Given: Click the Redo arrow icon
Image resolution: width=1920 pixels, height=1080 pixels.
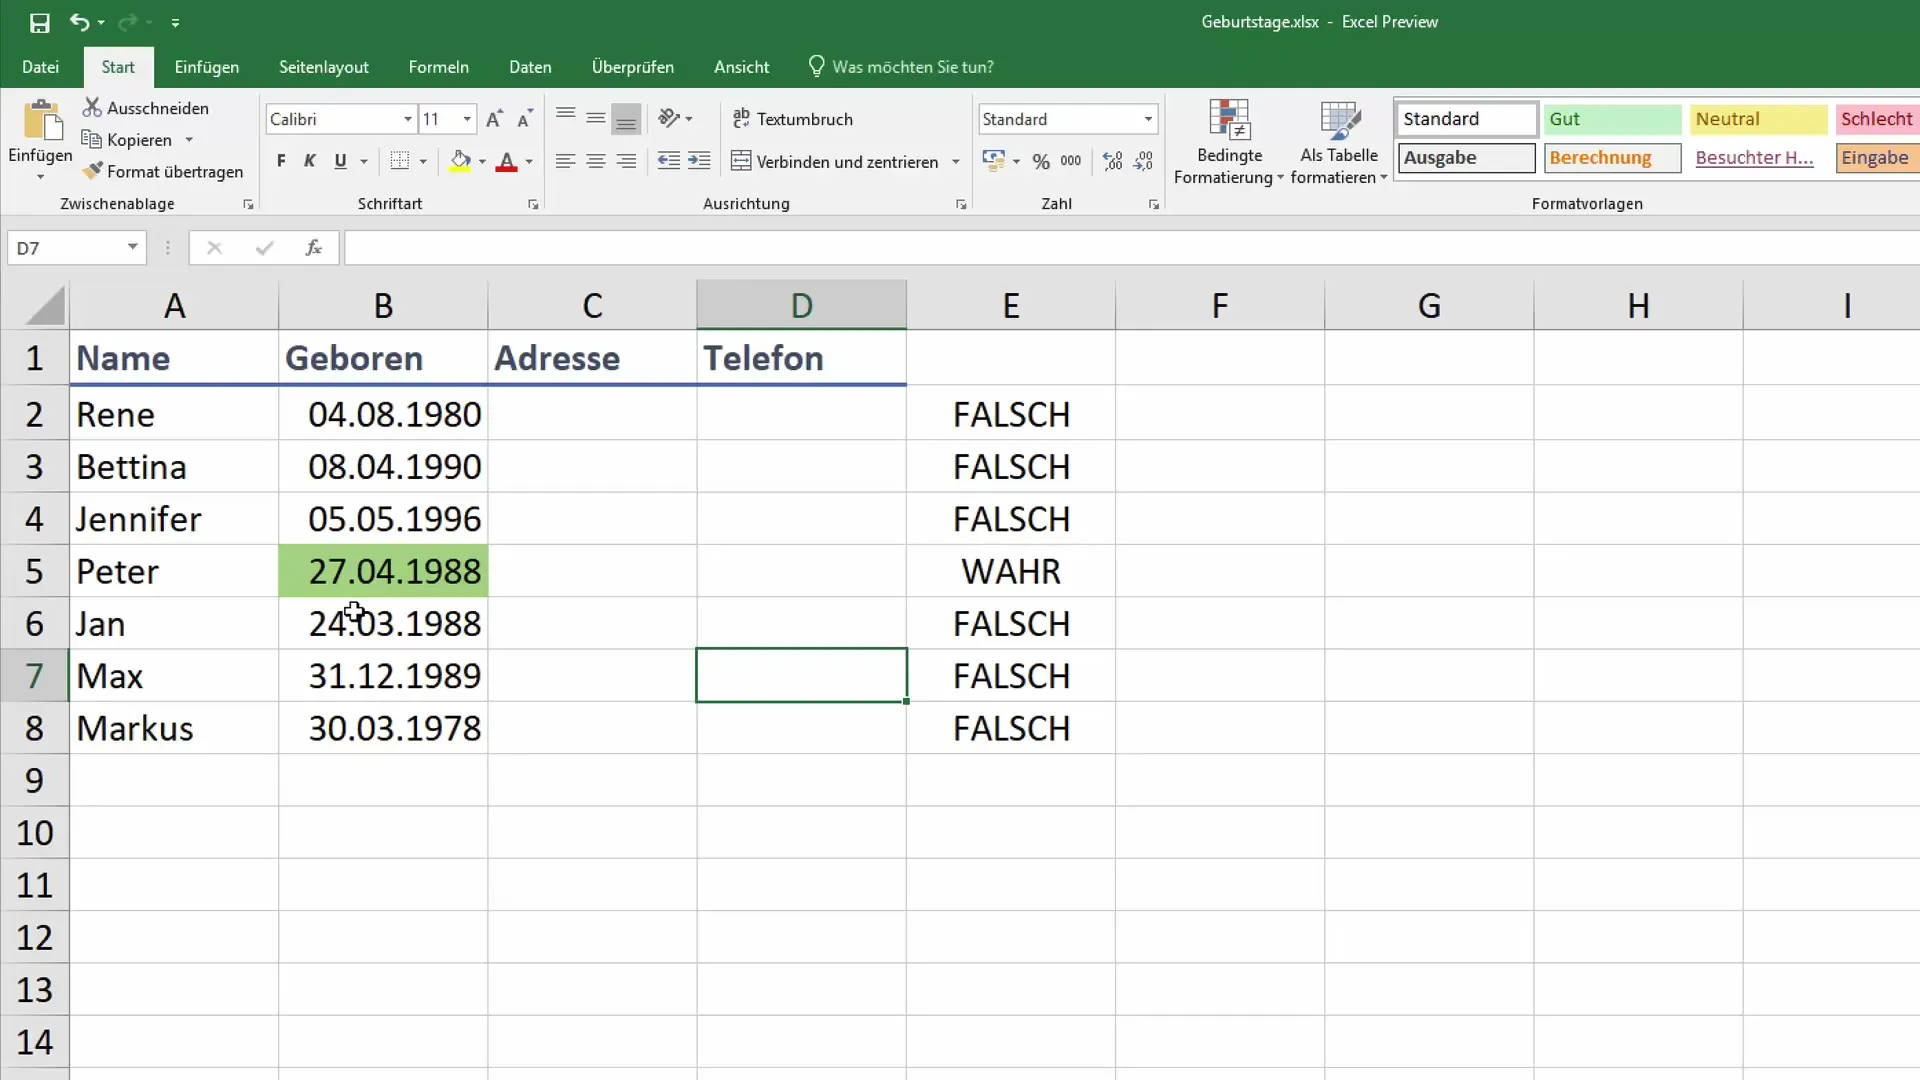Looking at the screenshot, I should click(127, 22).
